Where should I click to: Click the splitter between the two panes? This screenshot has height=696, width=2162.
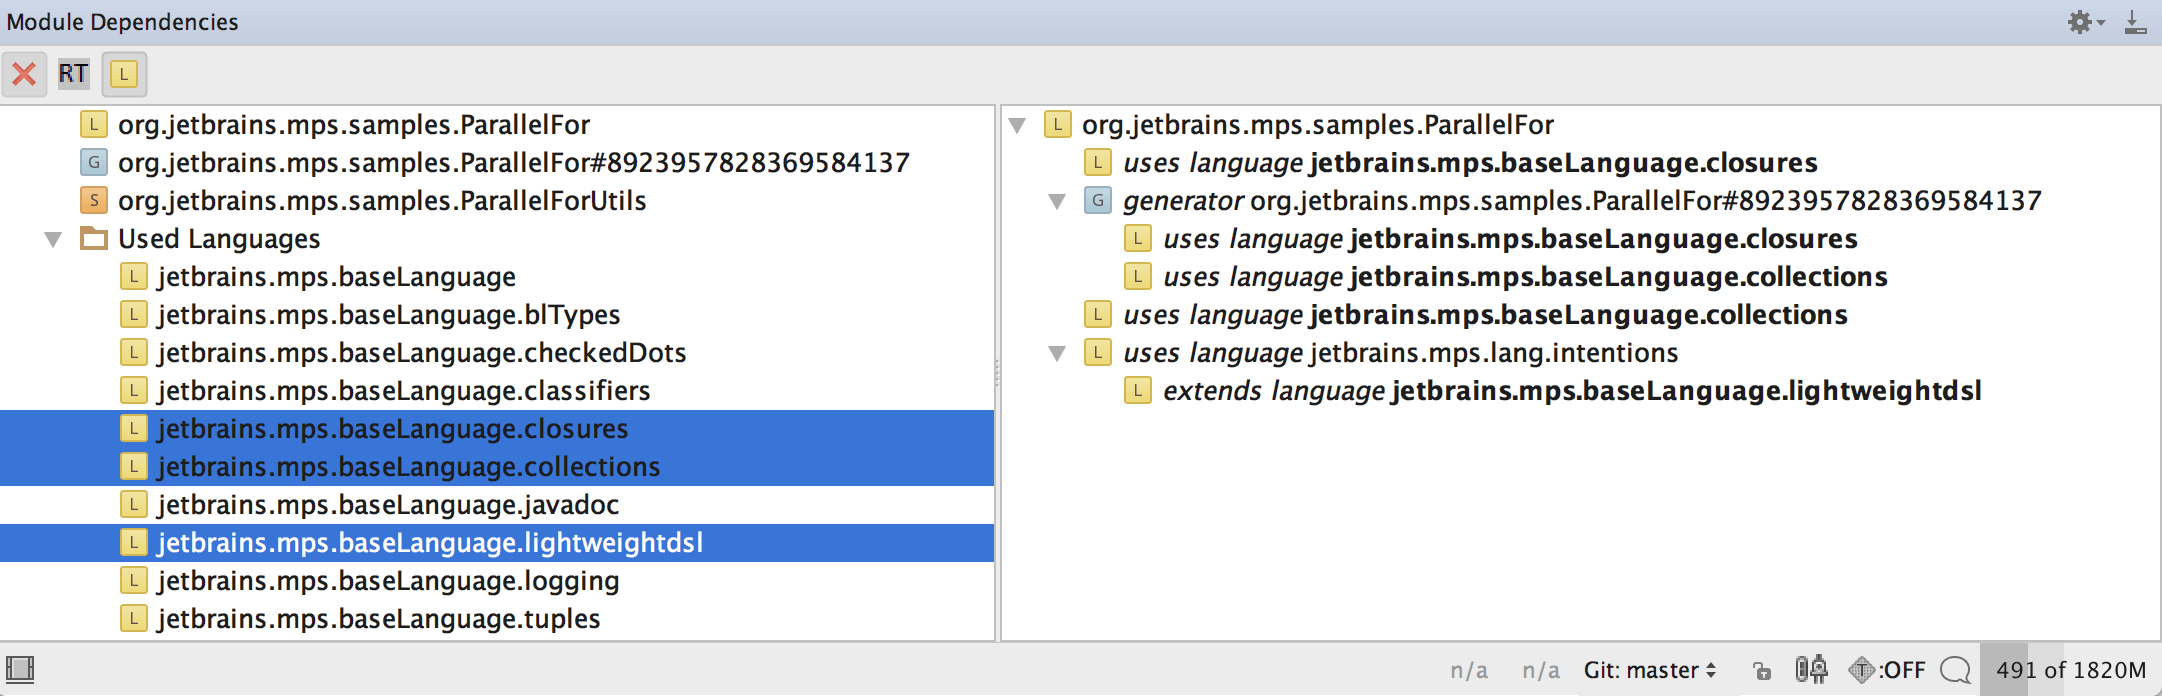click(x=997, y=373)
